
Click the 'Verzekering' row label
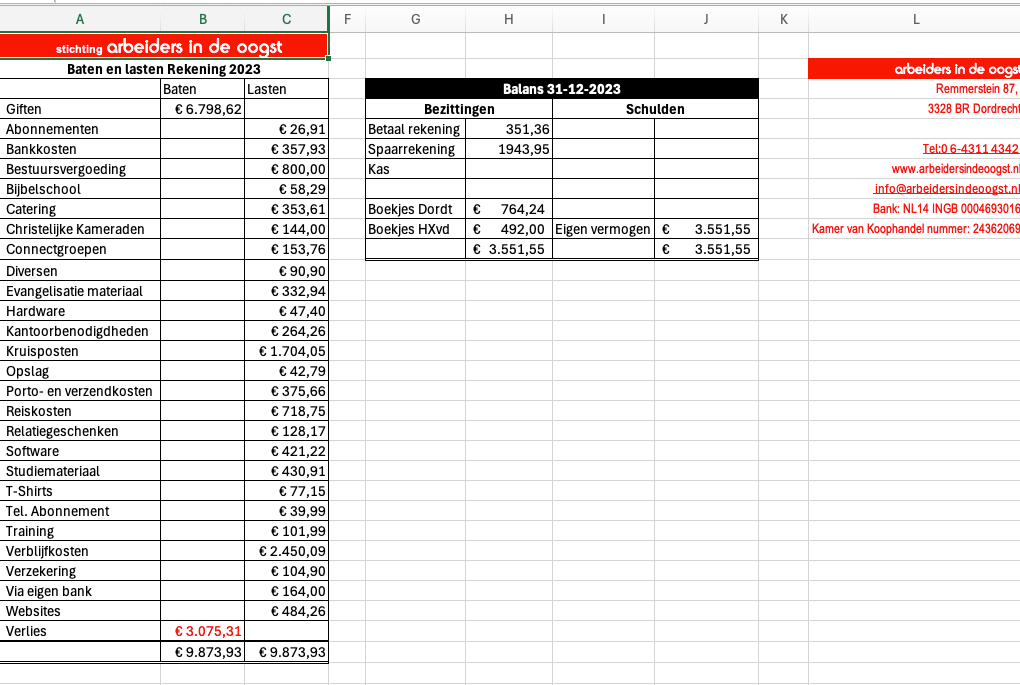click(x=41, y=572)
